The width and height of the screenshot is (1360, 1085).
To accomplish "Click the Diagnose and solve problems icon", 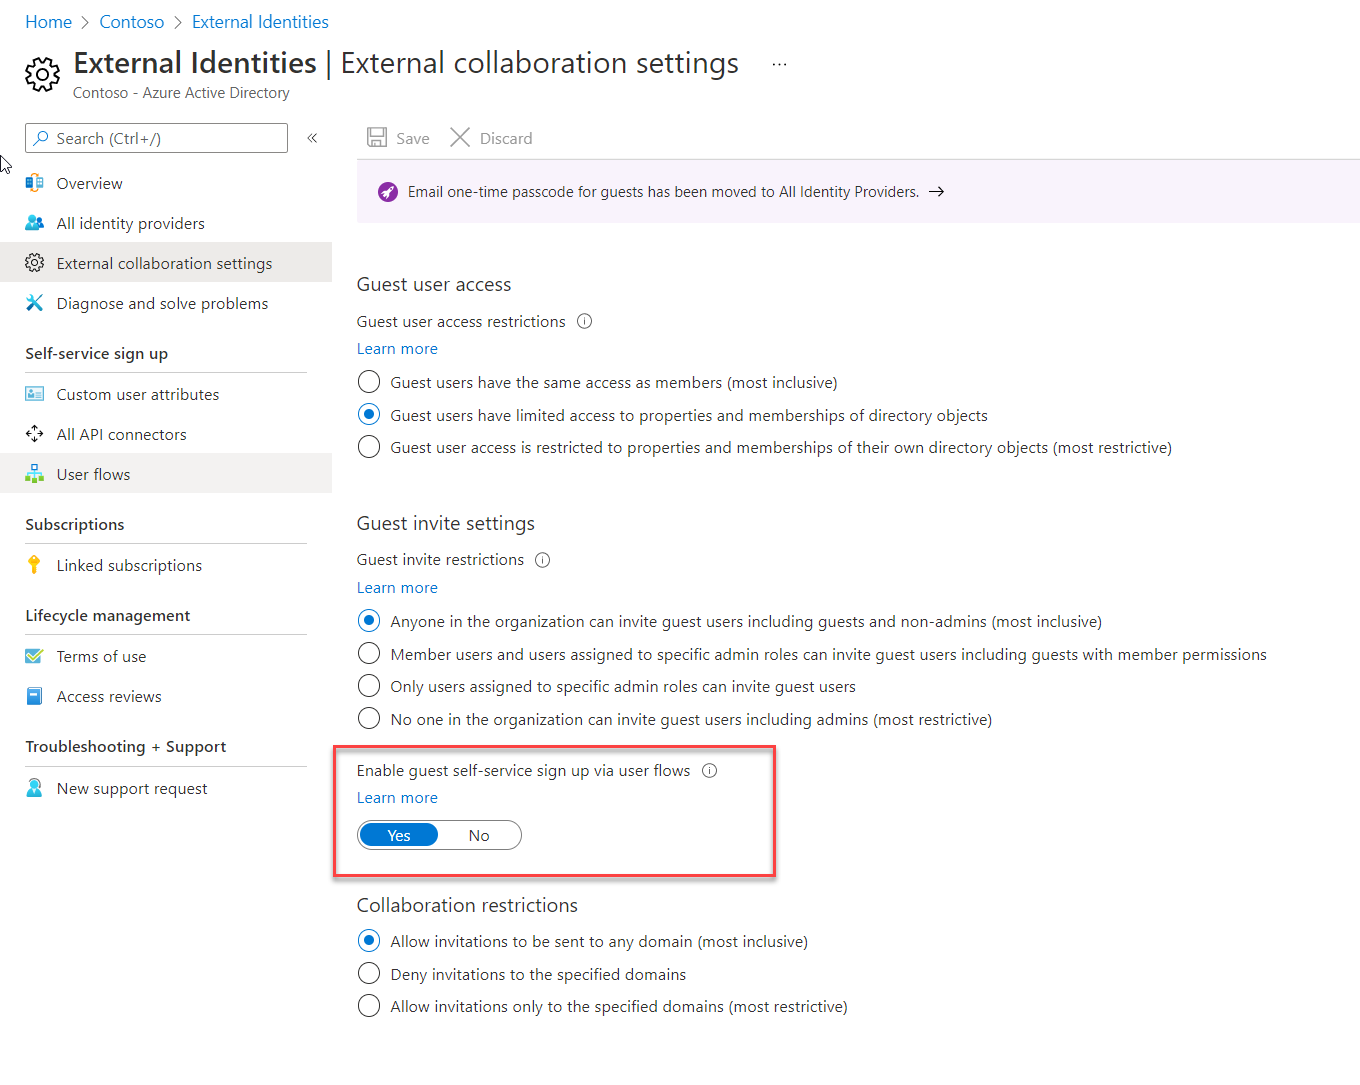I will [x=35, y=303].
